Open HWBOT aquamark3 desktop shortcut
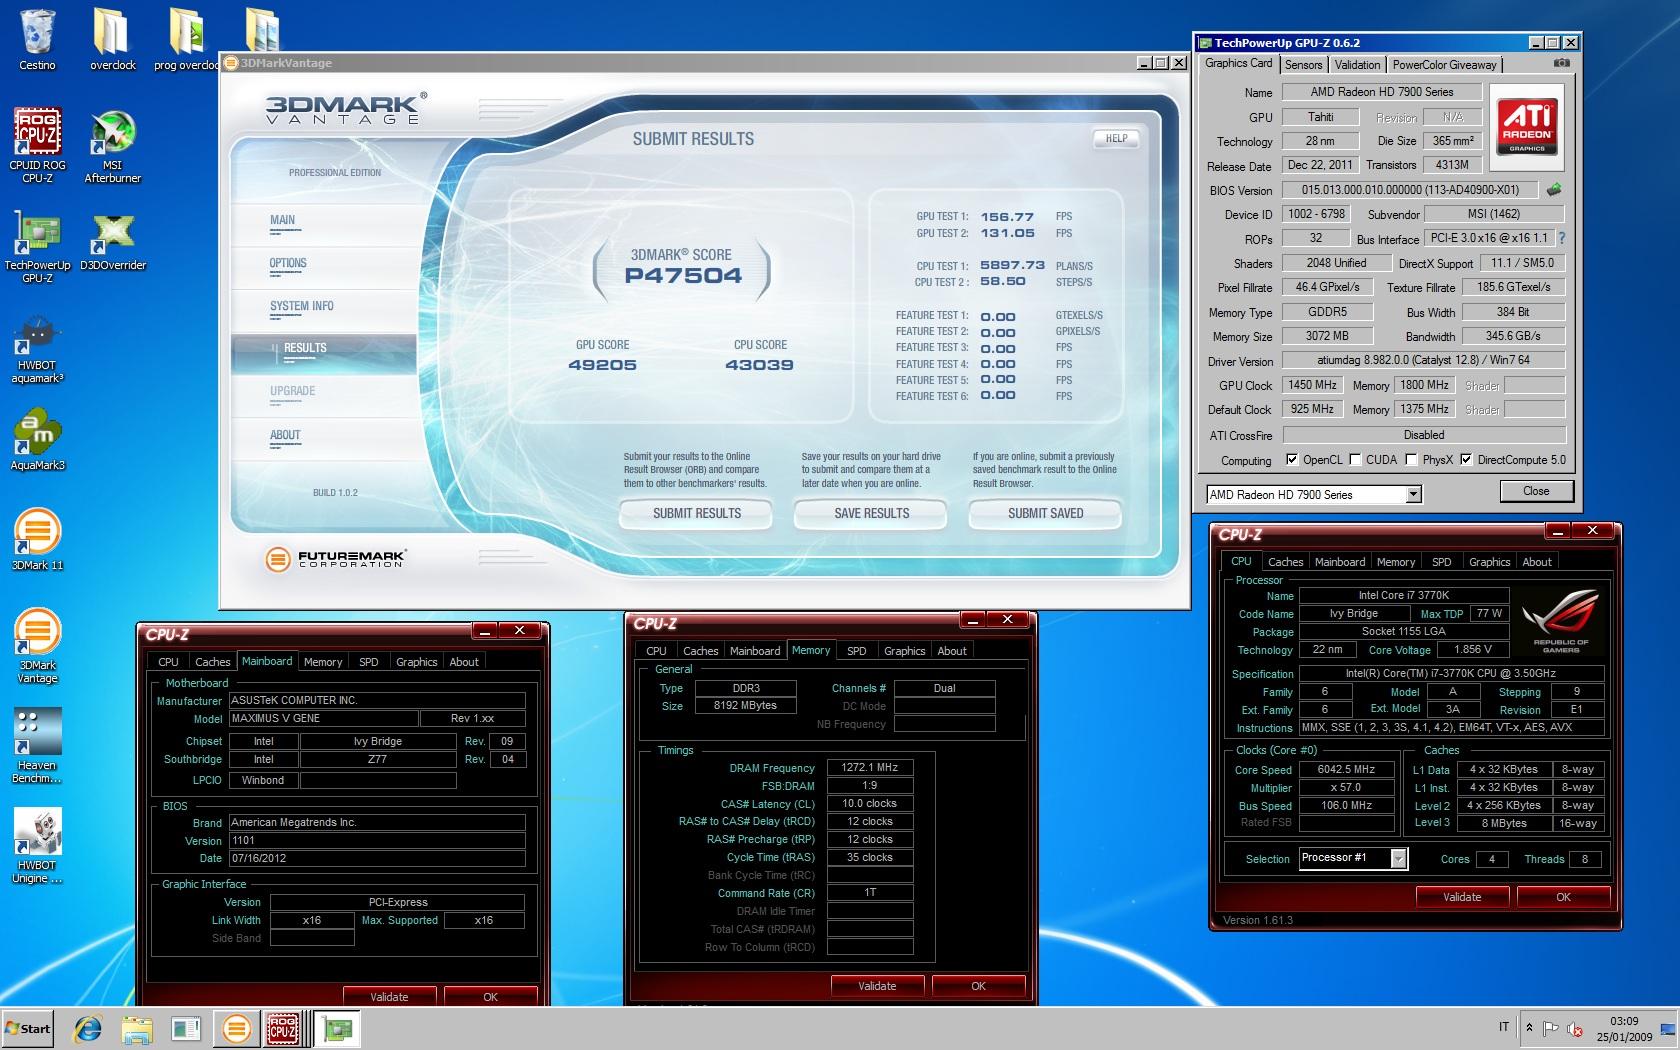 coord(37,346)
